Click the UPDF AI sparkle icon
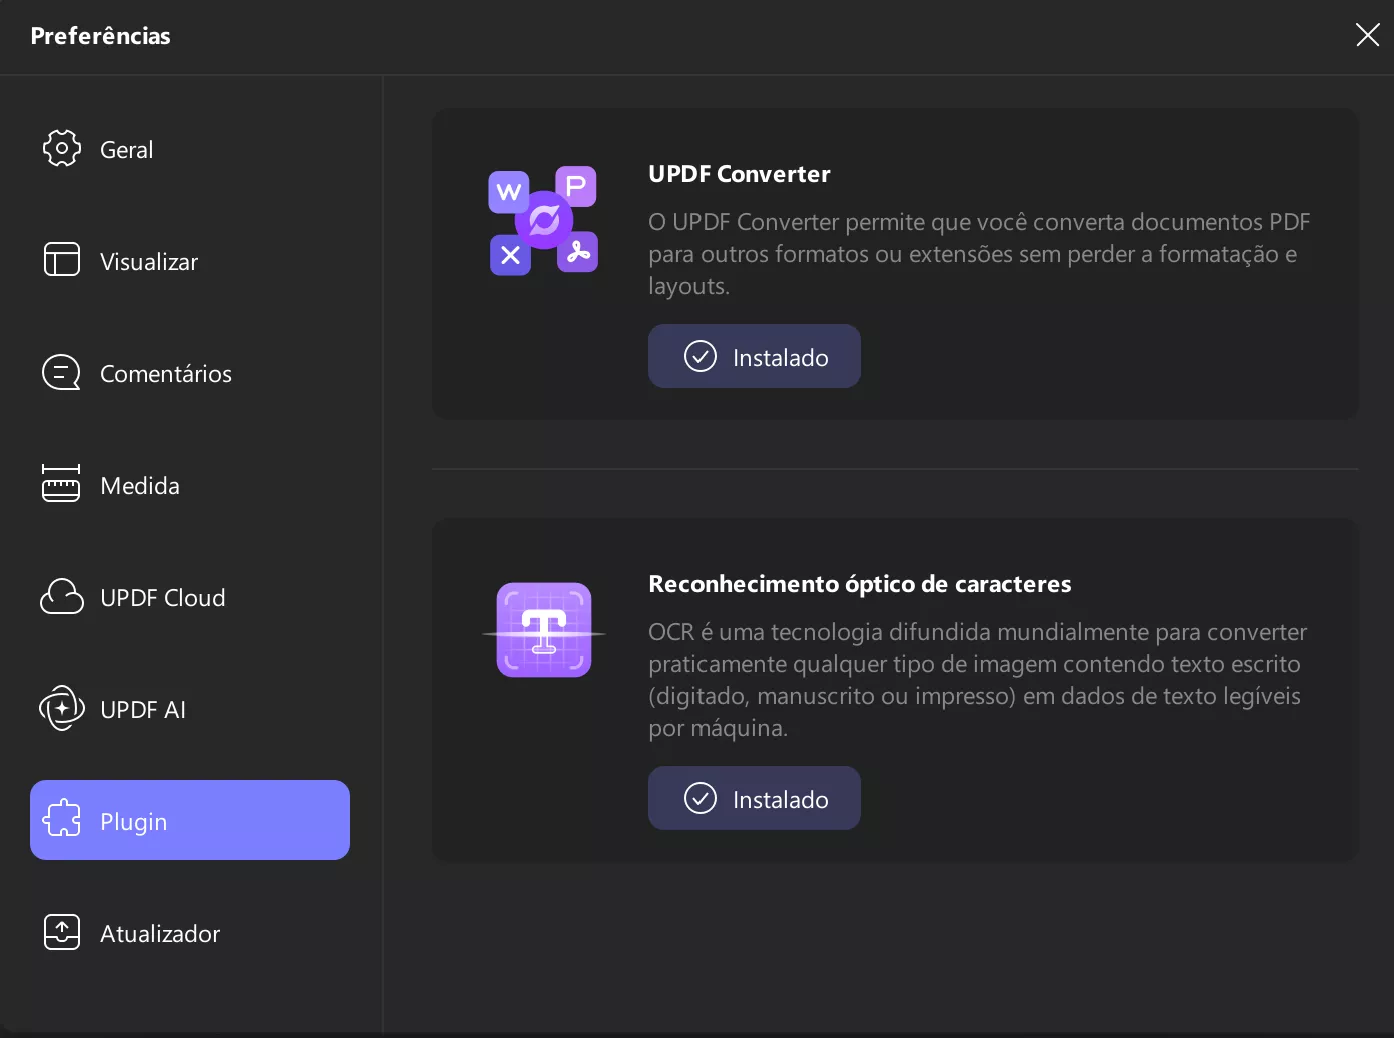Image resolution: width=1394 pixels, height=1038 pixels. click(62, 708)
